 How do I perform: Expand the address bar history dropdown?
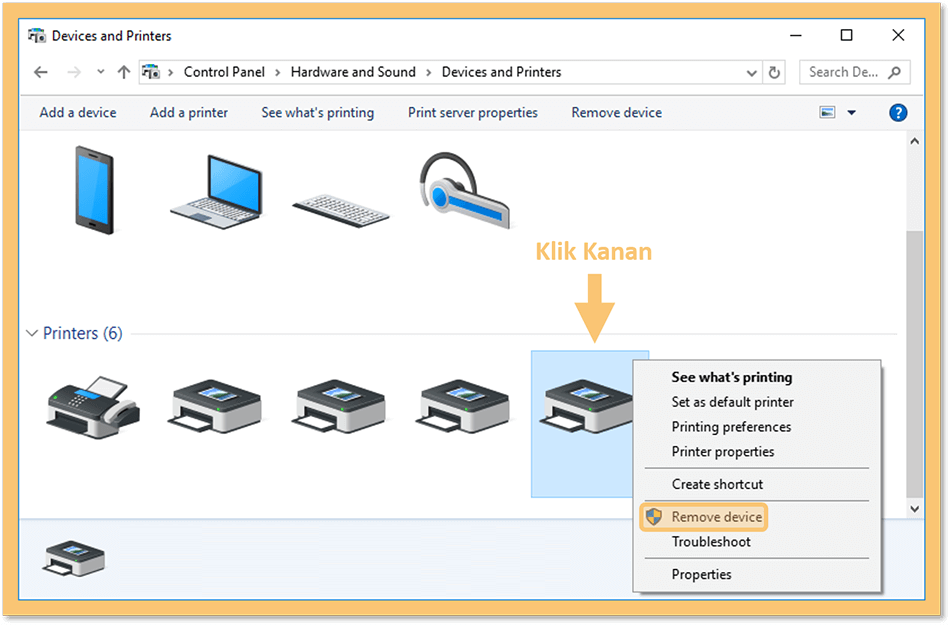[x=751, y=73]
